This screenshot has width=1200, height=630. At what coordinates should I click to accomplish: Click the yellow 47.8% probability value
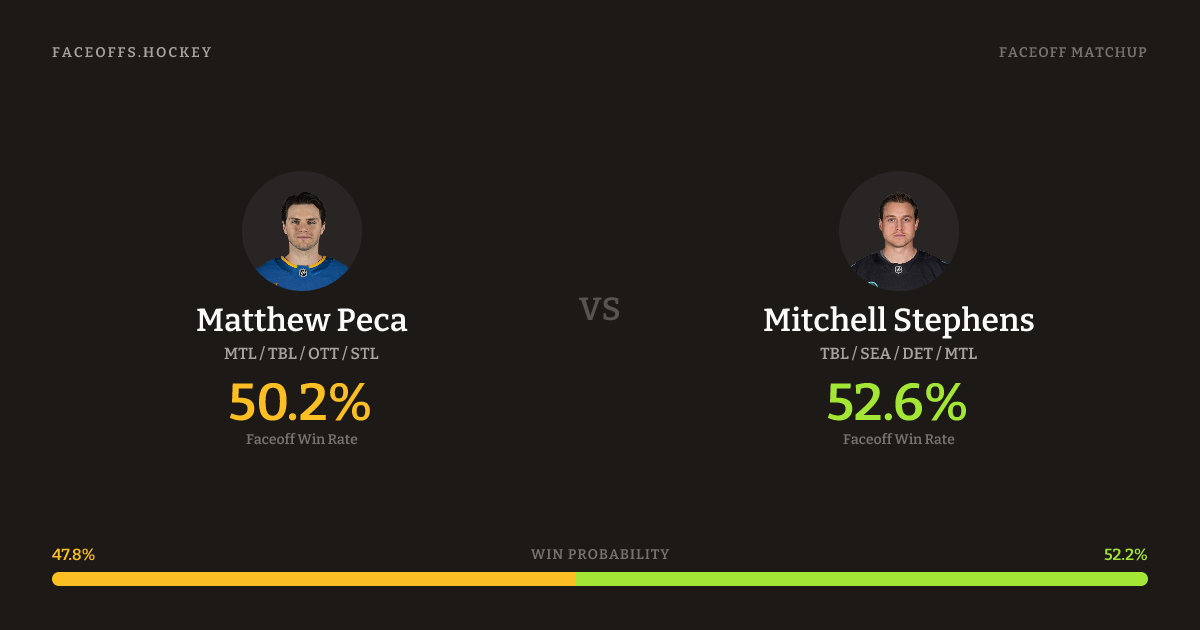tap(73, 554)
